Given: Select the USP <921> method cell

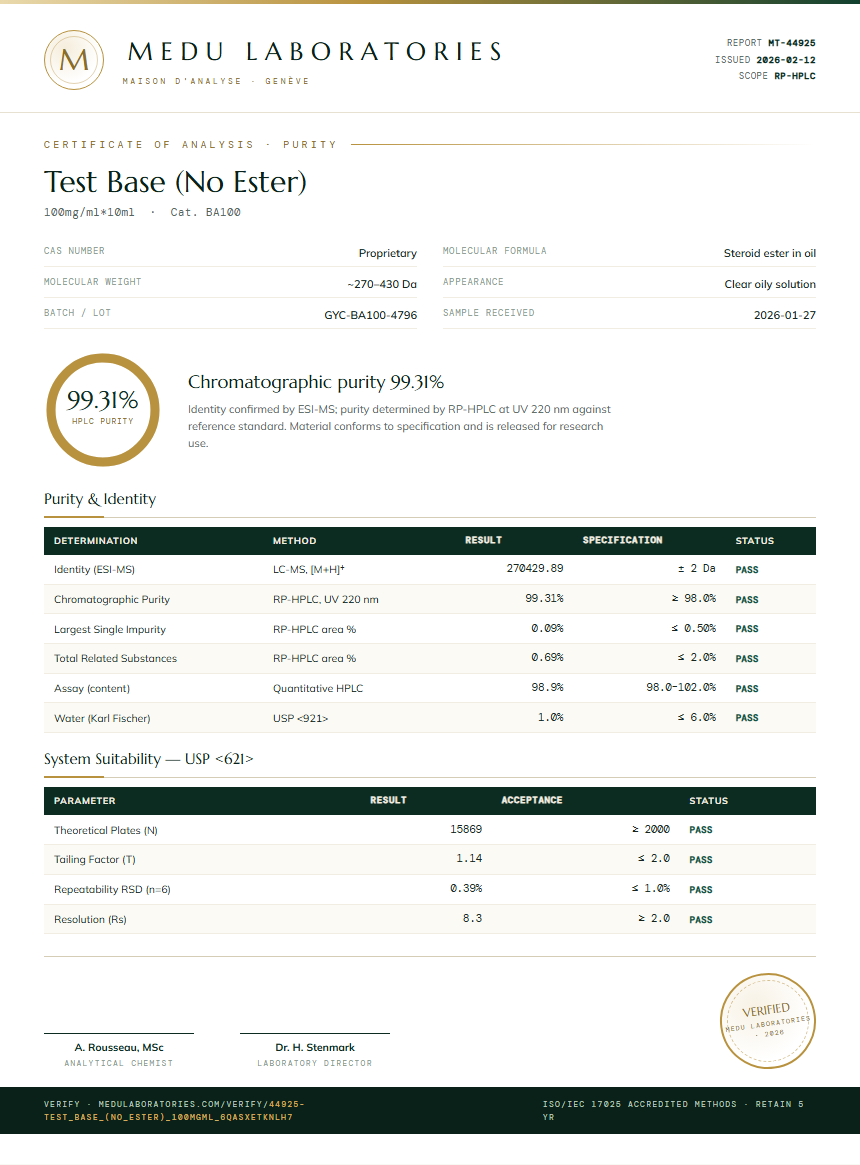Looking at the screenshot, I should tap(300, 718).
